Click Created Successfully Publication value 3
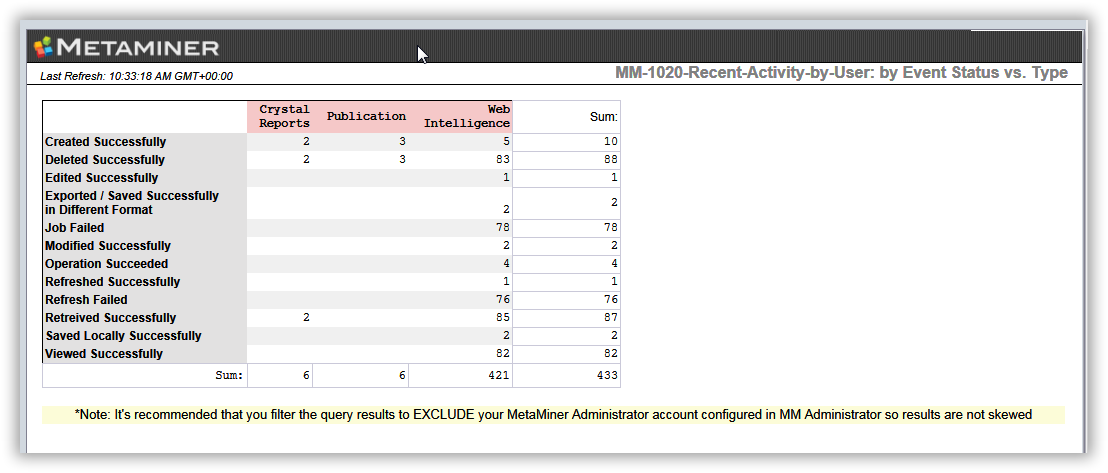Viewport: 1108px width, 473px height. click(402, 141)
